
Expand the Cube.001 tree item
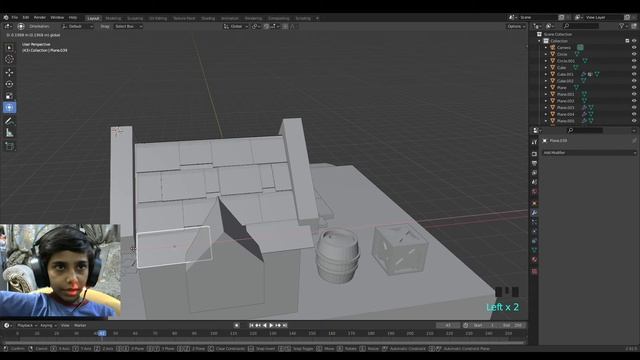tap(546, 74)
